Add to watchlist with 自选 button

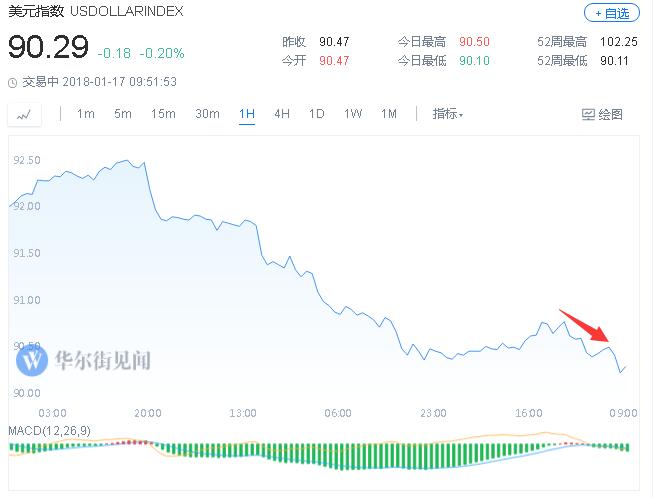coord(610,13)
